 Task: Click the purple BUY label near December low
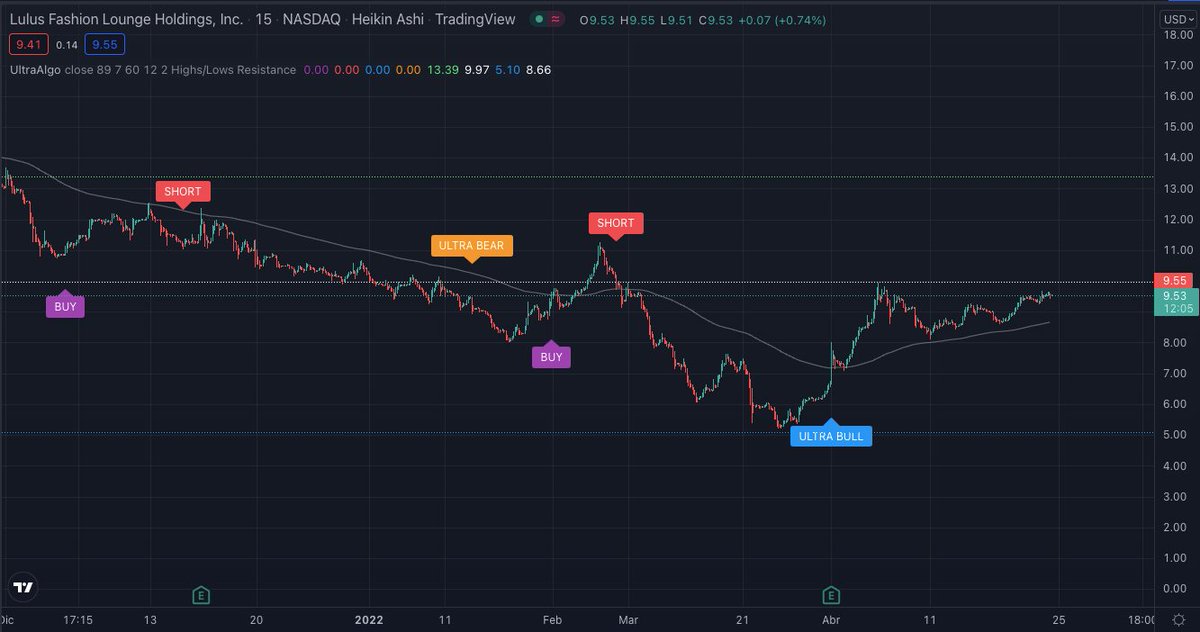[x=65, y=306]
